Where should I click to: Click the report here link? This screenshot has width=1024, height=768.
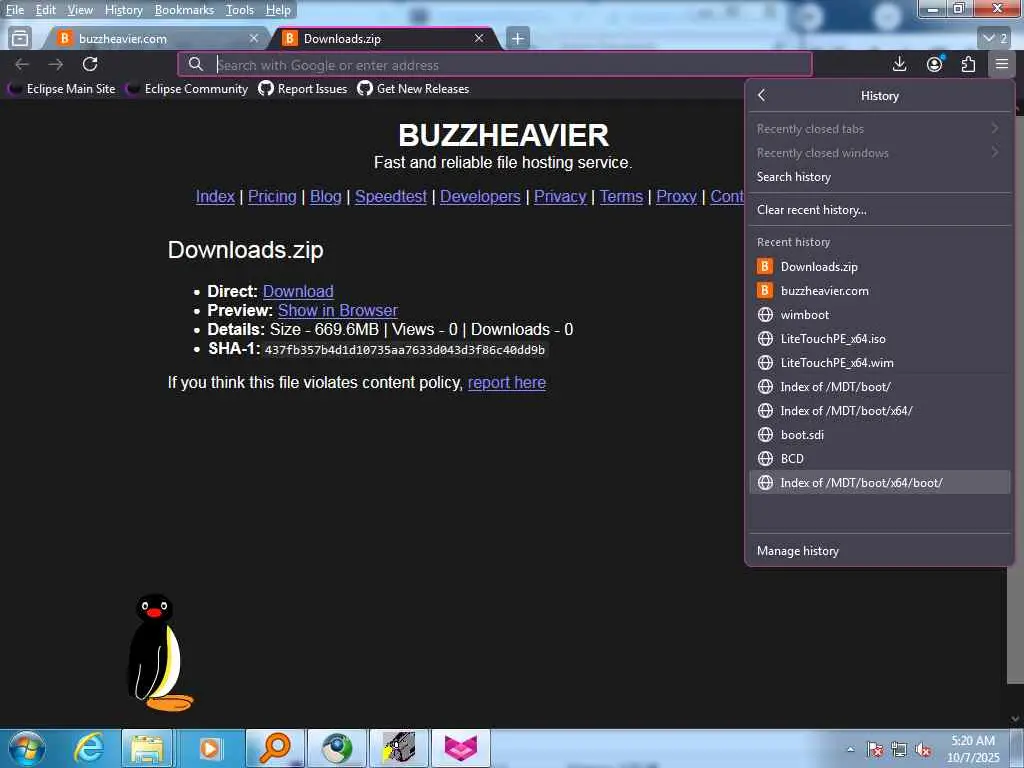click(507, 383)
